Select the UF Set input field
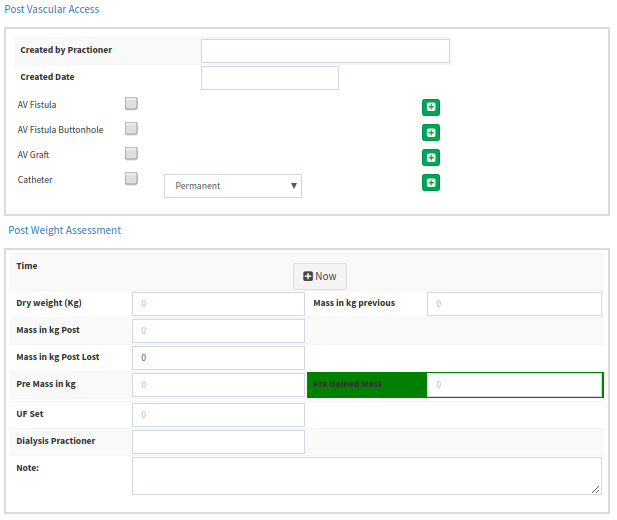The image size is (617, 520). (x=218, y=415)
